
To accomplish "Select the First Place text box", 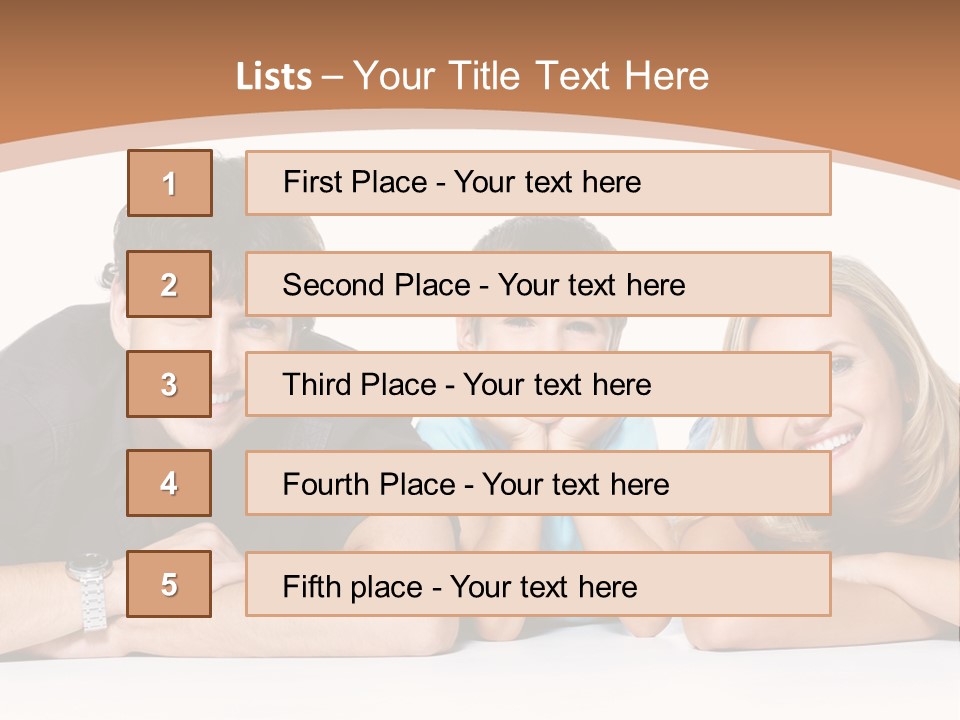I will click(538, 183).
